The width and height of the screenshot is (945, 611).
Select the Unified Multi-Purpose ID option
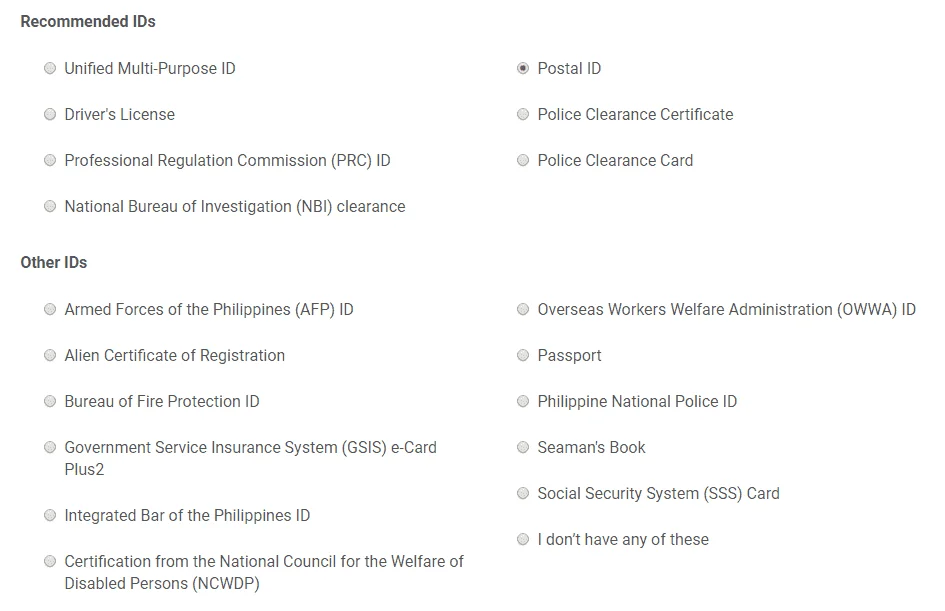tap(50, 68)
